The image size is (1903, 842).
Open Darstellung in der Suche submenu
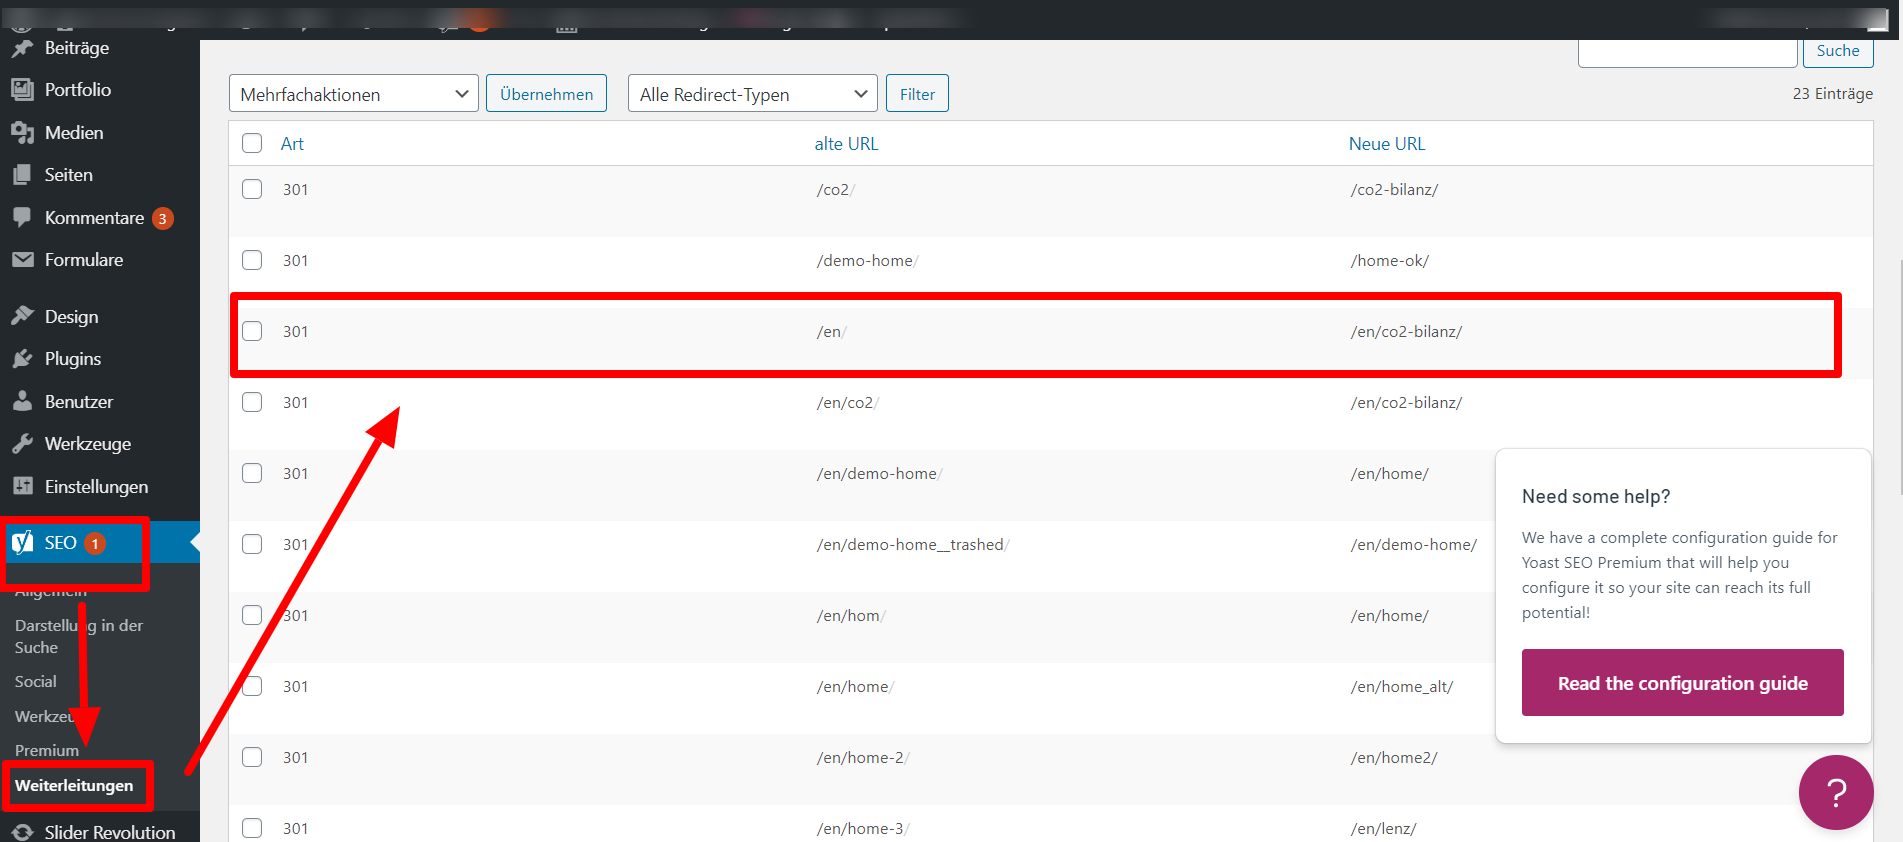(x=79, y=636)
